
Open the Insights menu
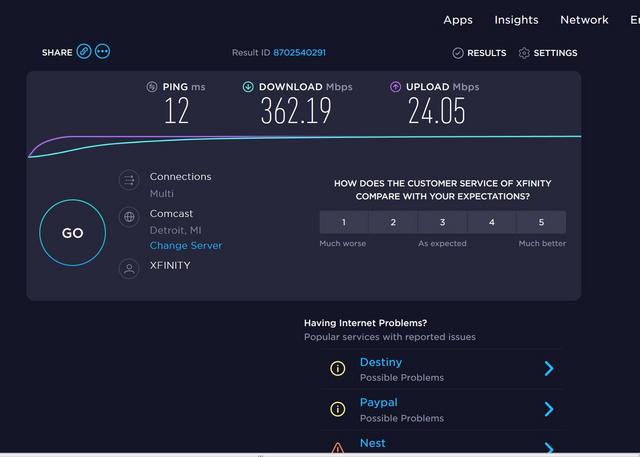516,20
